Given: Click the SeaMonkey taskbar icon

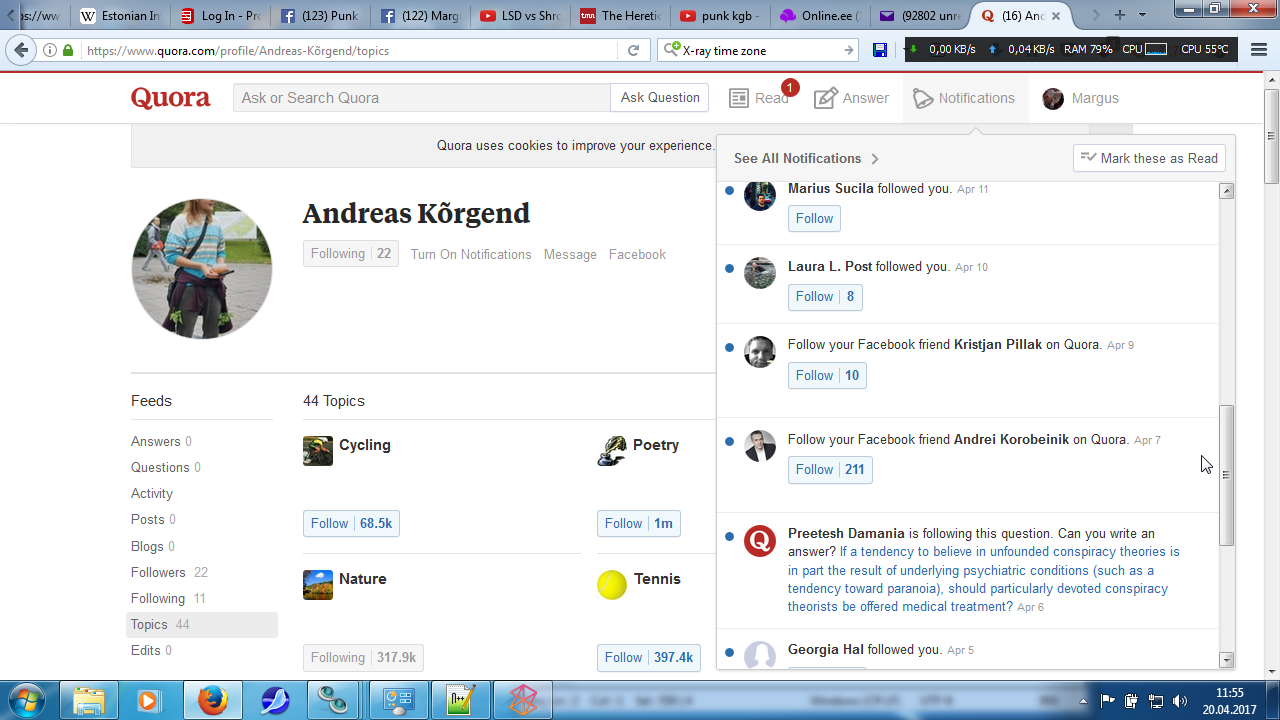Looking at the screenshot, I should click(273, 700).
